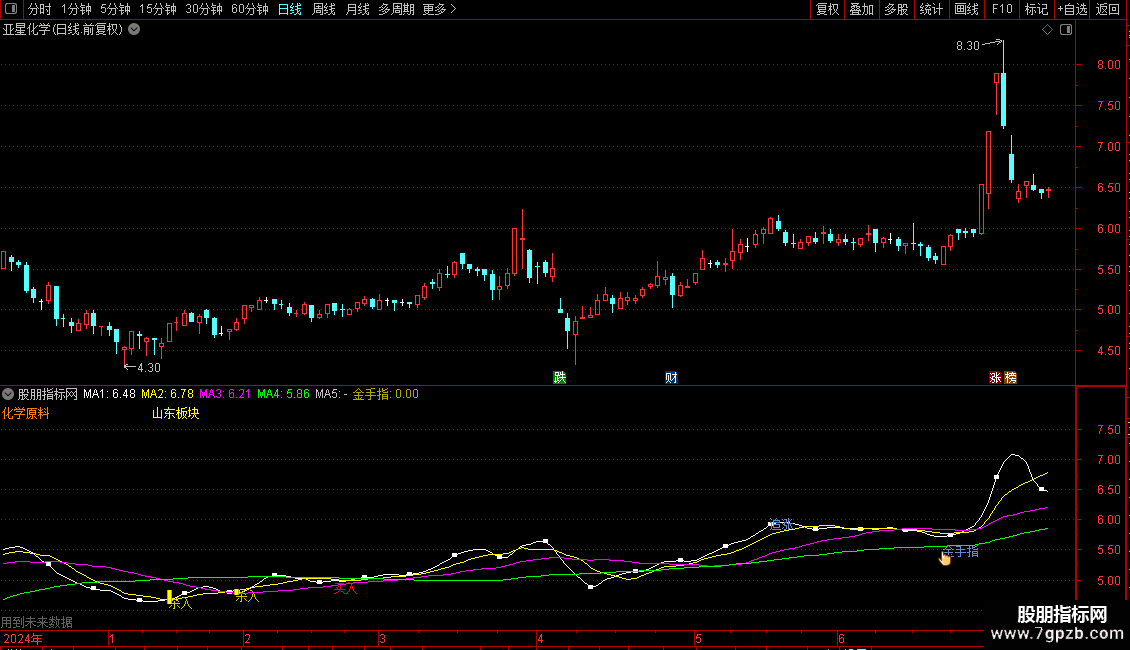Select the 15分钟 period
This screenshot has height=650, width=1130.
(x=158, y=9)
